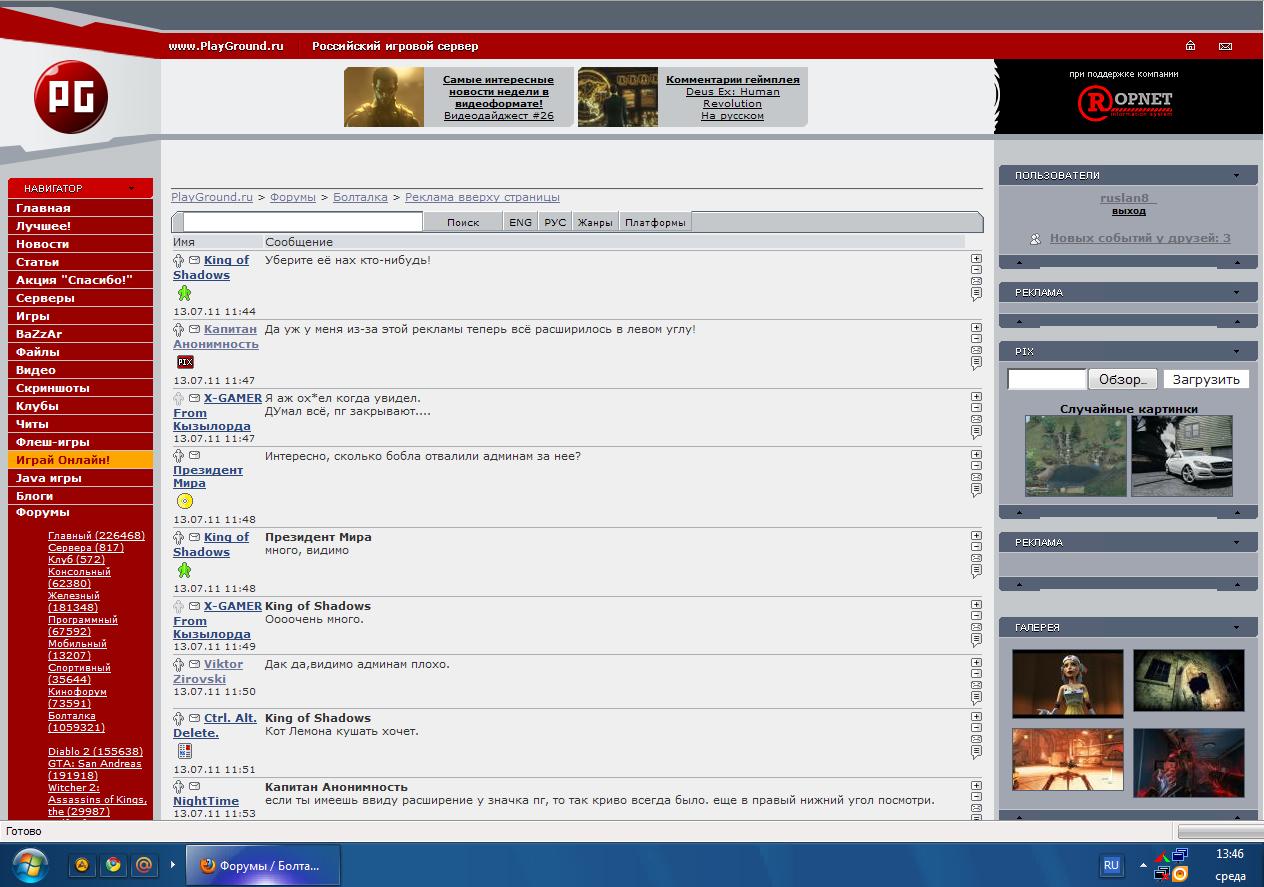The image size is (1264, 887).
Task: Click the выход logout link
Action: pos(1128,211)
